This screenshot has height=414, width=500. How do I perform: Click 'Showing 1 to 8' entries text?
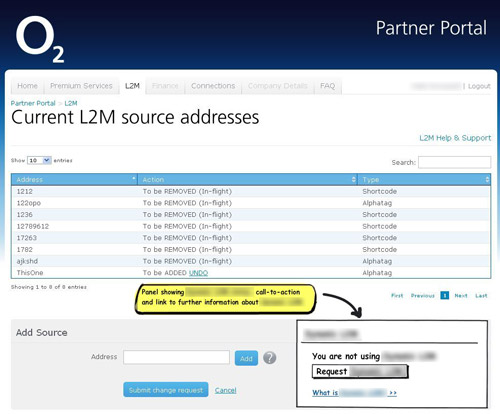pos(49,287)
